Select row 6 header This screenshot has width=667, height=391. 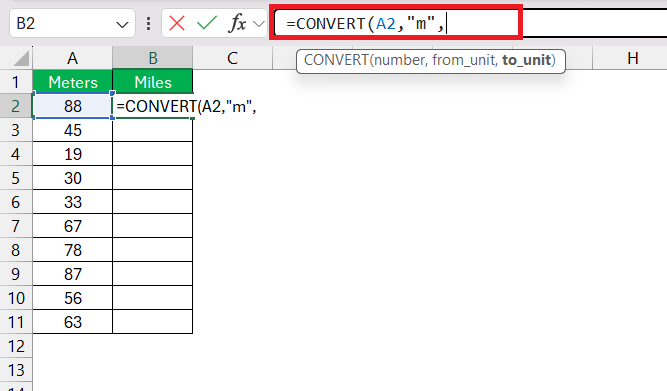tap(16, 202)
